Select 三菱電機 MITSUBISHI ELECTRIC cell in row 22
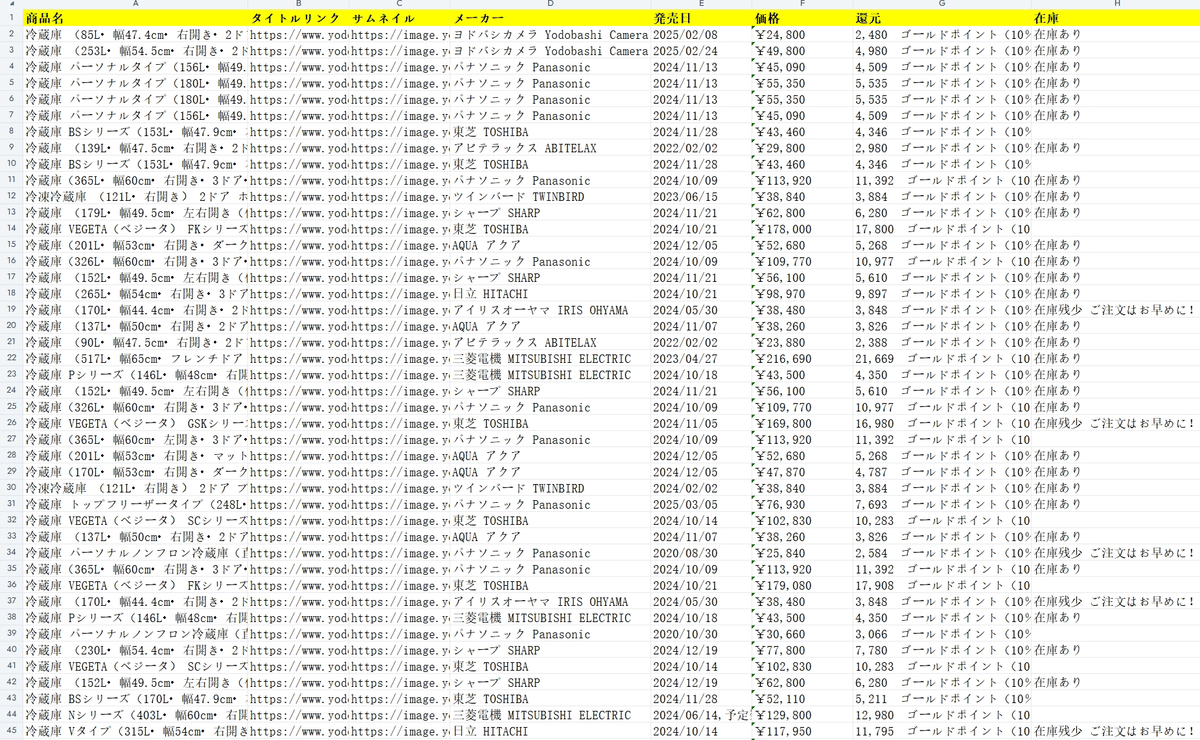 (x=550, y=359)
